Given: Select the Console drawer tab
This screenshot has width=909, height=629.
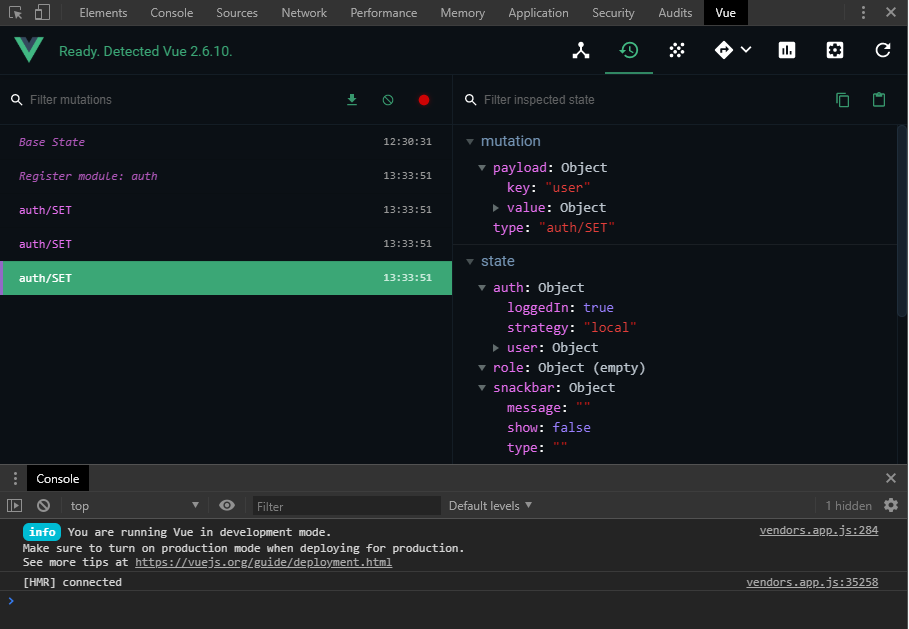Looking at the screenshot, I should [58, 478].
